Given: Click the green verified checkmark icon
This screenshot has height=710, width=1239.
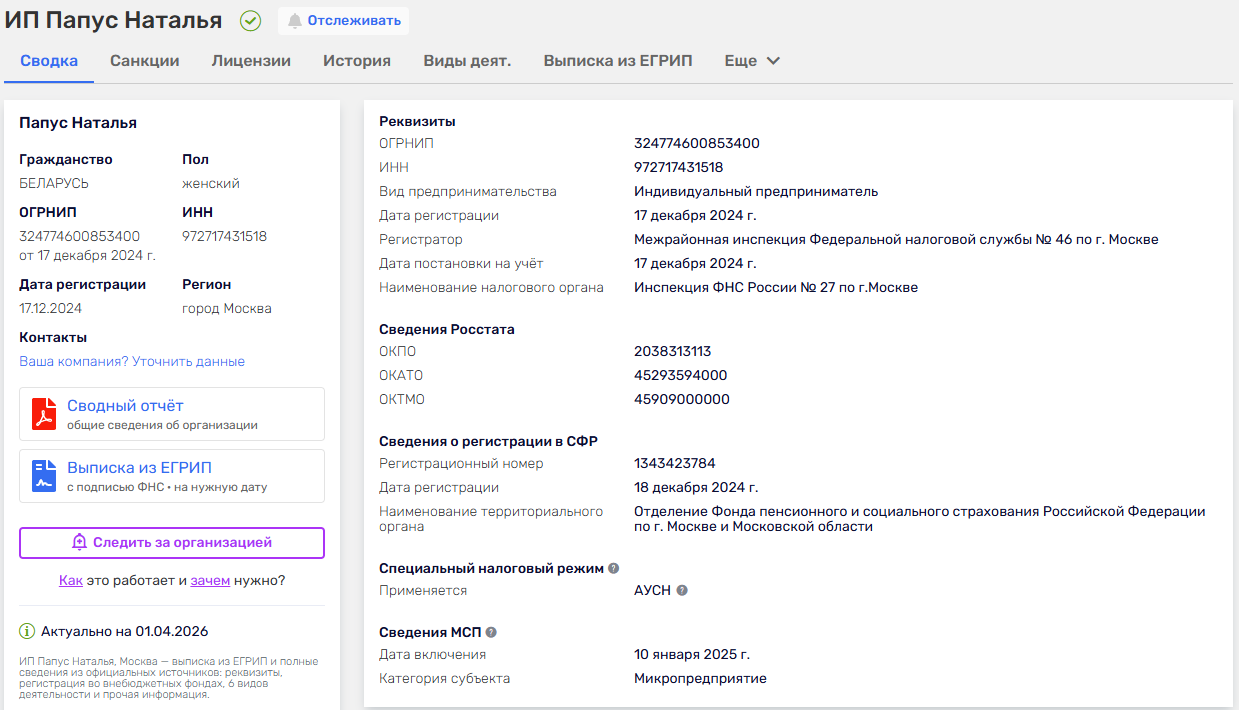Looking at the screenshot, I should 250,21.
